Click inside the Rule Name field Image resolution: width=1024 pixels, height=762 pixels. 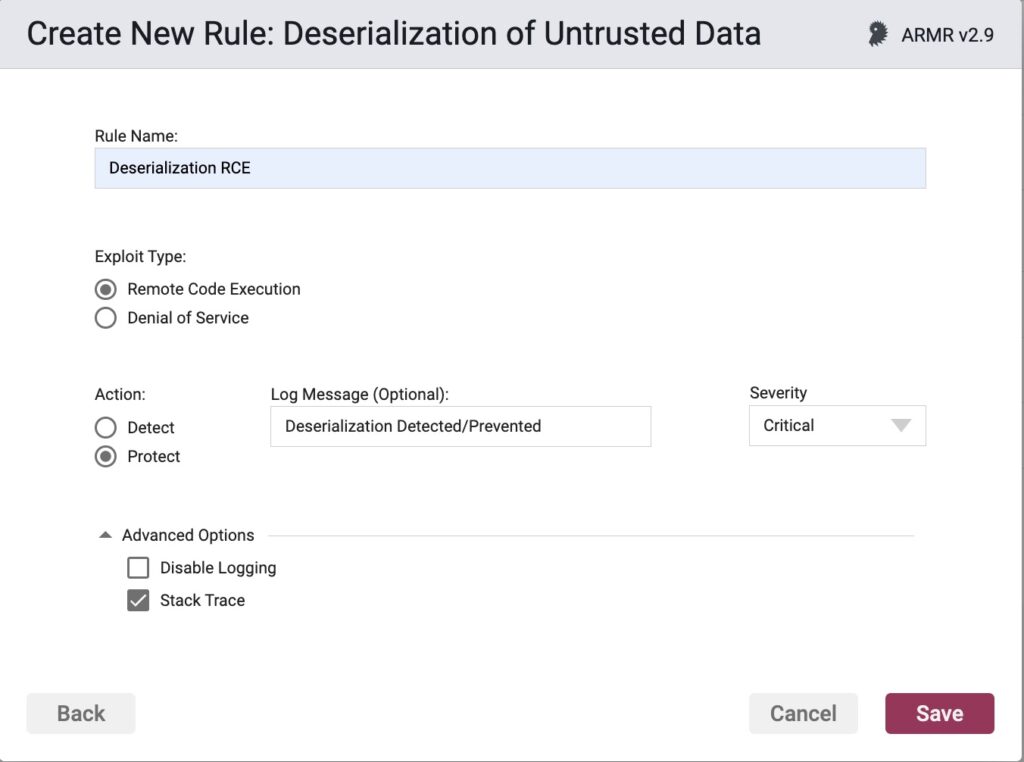510,167
